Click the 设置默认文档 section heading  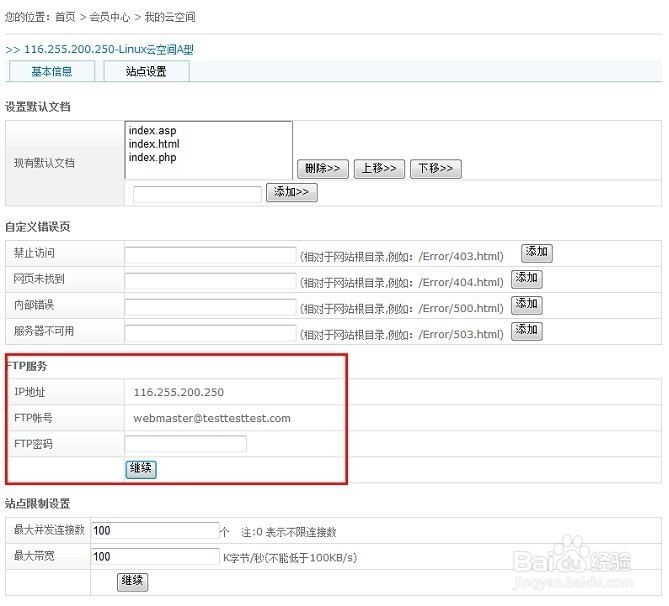click(x=38, y=107)
